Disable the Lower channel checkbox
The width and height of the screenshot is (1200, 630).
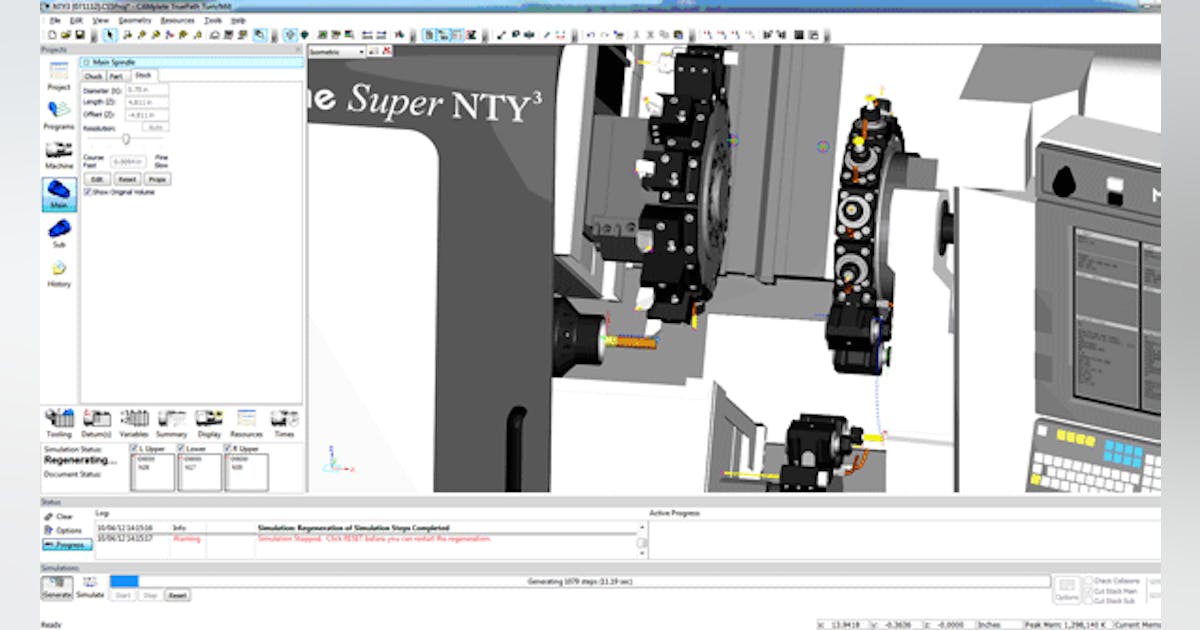pyautogui.click(x=180, y=447)
